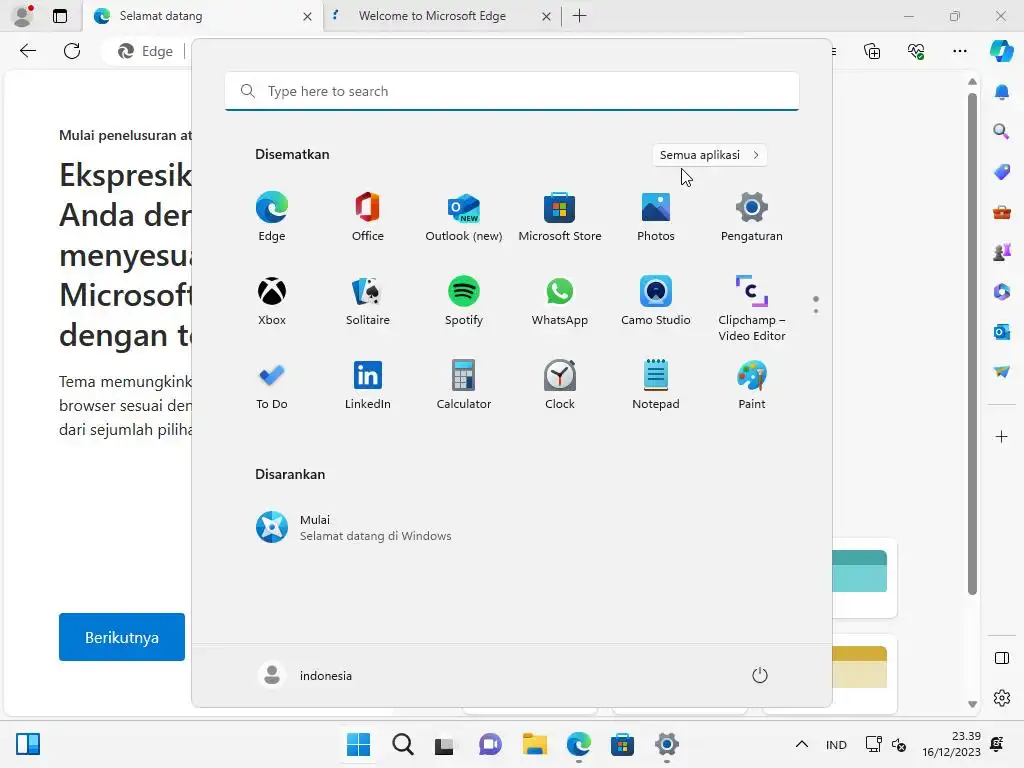Open Outlook in Edge sidebar
Viewport: 1024px width, 768px height.
pyautogui.click(x=1002, y=332)
